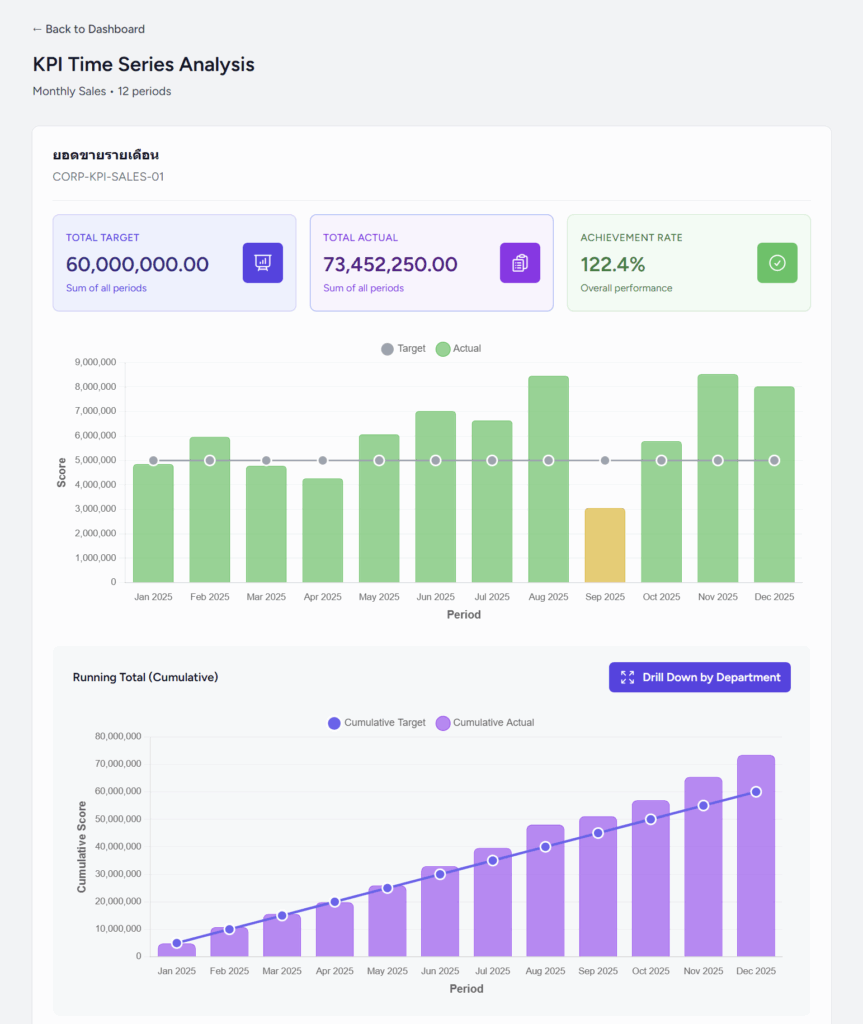Hide the Cumulative Target series legend
This screenshot has width=863, height=1024.
(x=376, y=723)
